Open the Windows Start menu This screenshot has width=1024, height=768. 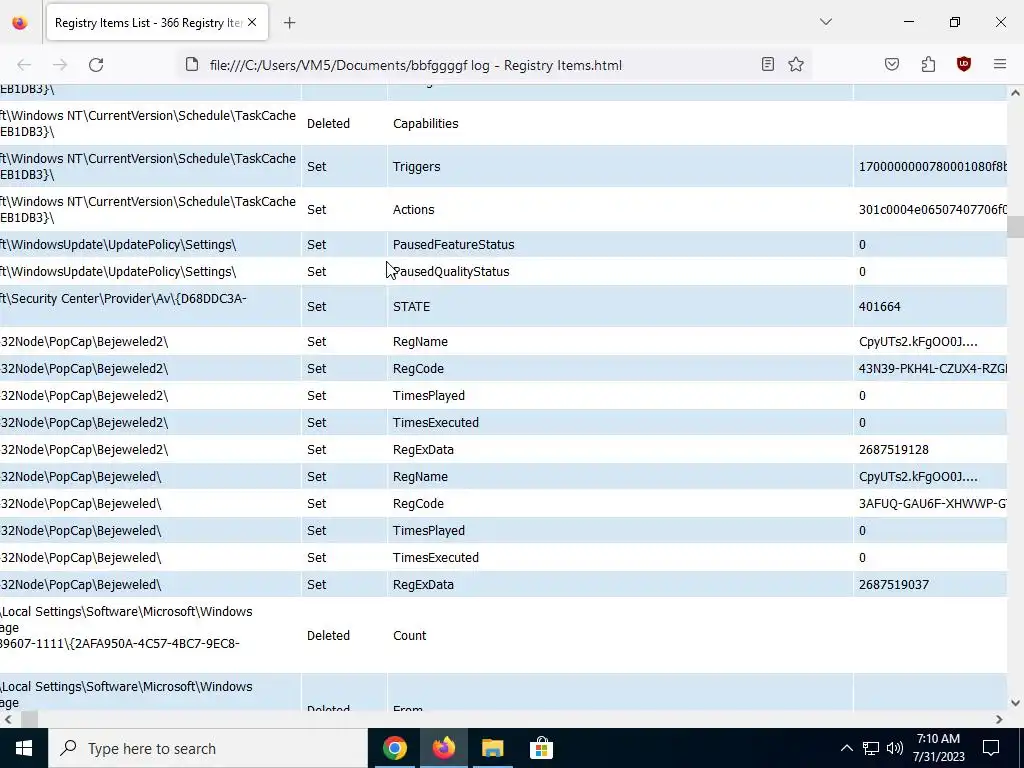click(24, 748)
